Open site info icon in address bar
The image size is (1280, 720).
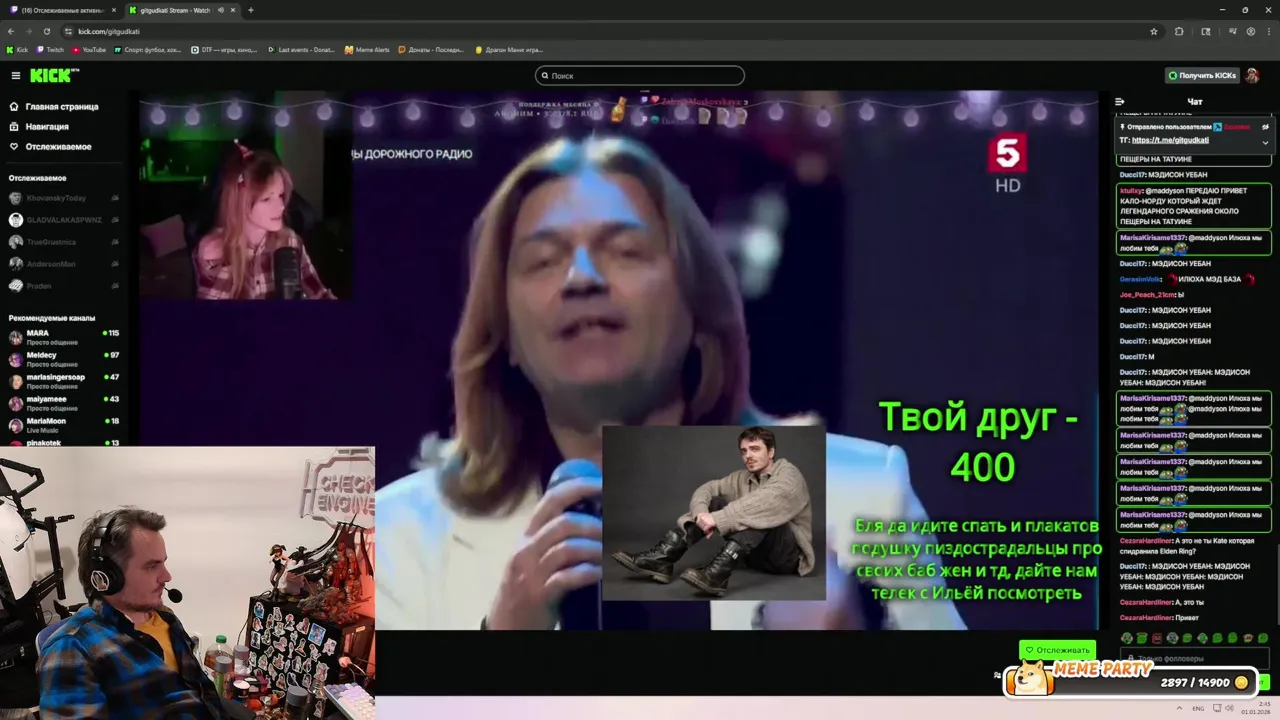(68, 31)
